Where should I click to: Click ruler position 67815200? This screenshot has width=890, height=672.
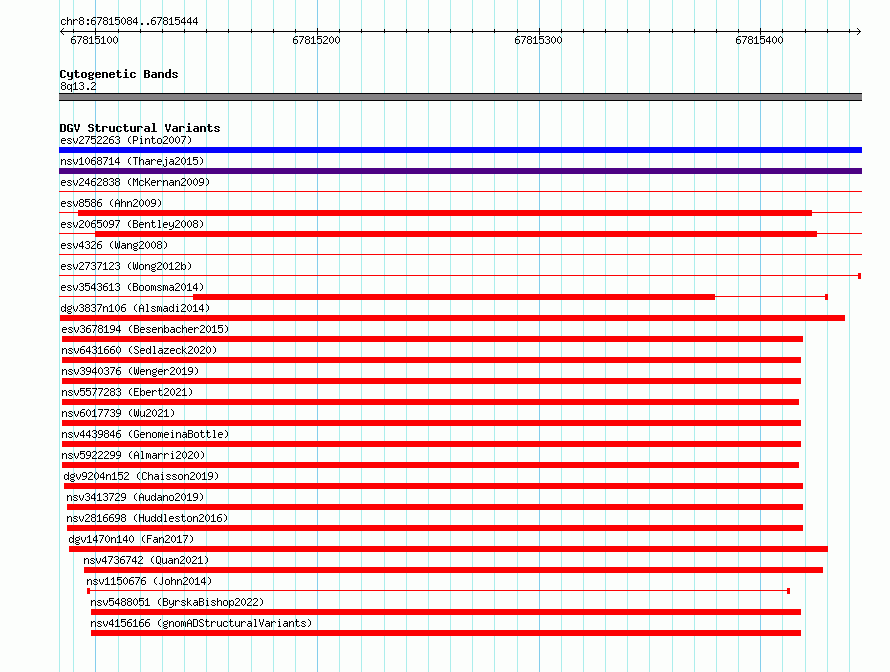click(316, 40)
